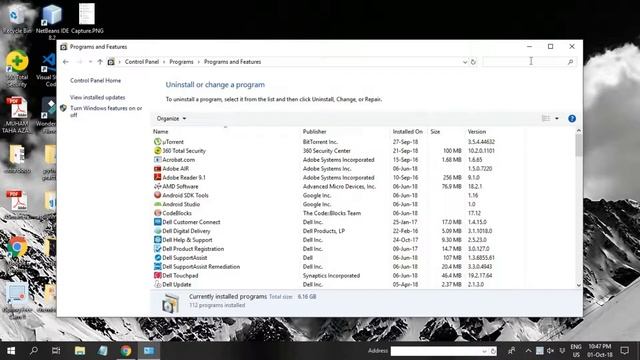Open the volume control in tray

tap(551, 351)
